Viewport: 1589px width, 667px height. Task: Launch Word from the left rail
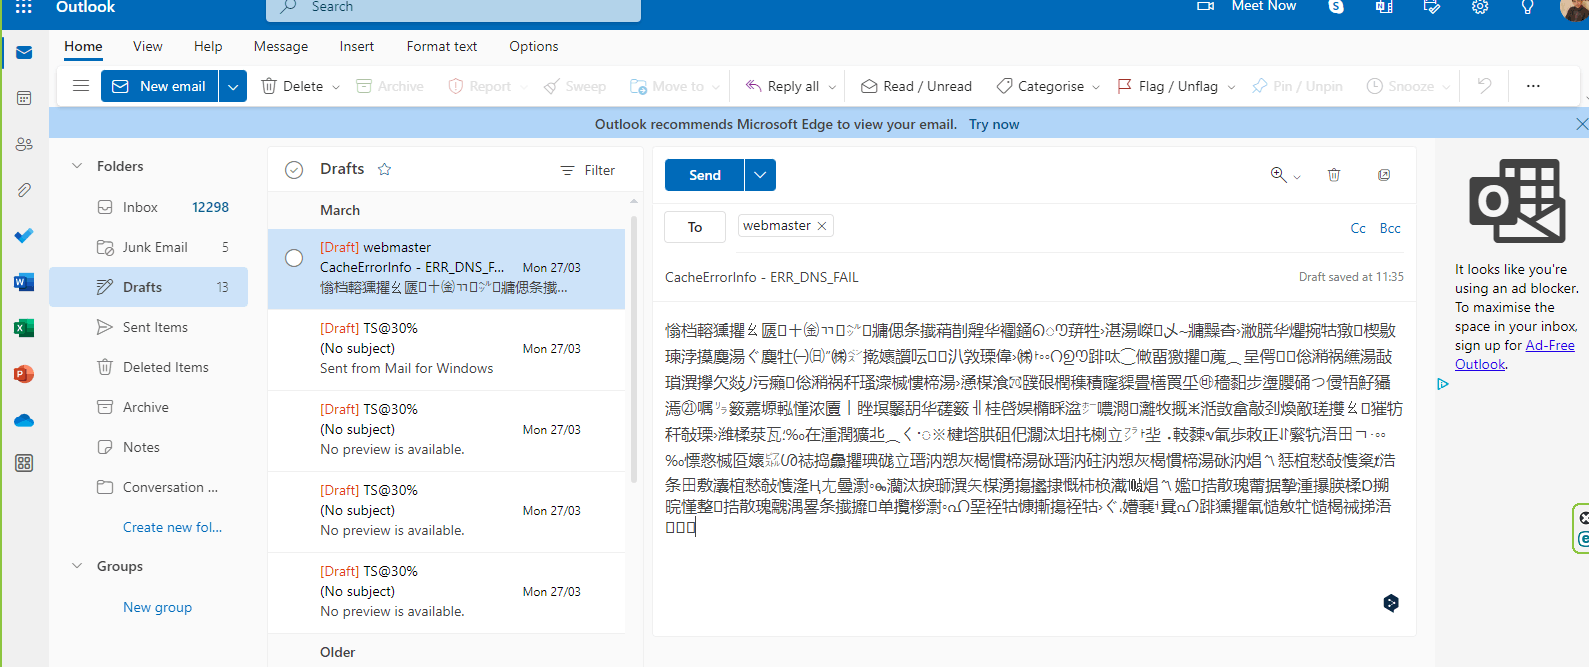click(24, 282)
